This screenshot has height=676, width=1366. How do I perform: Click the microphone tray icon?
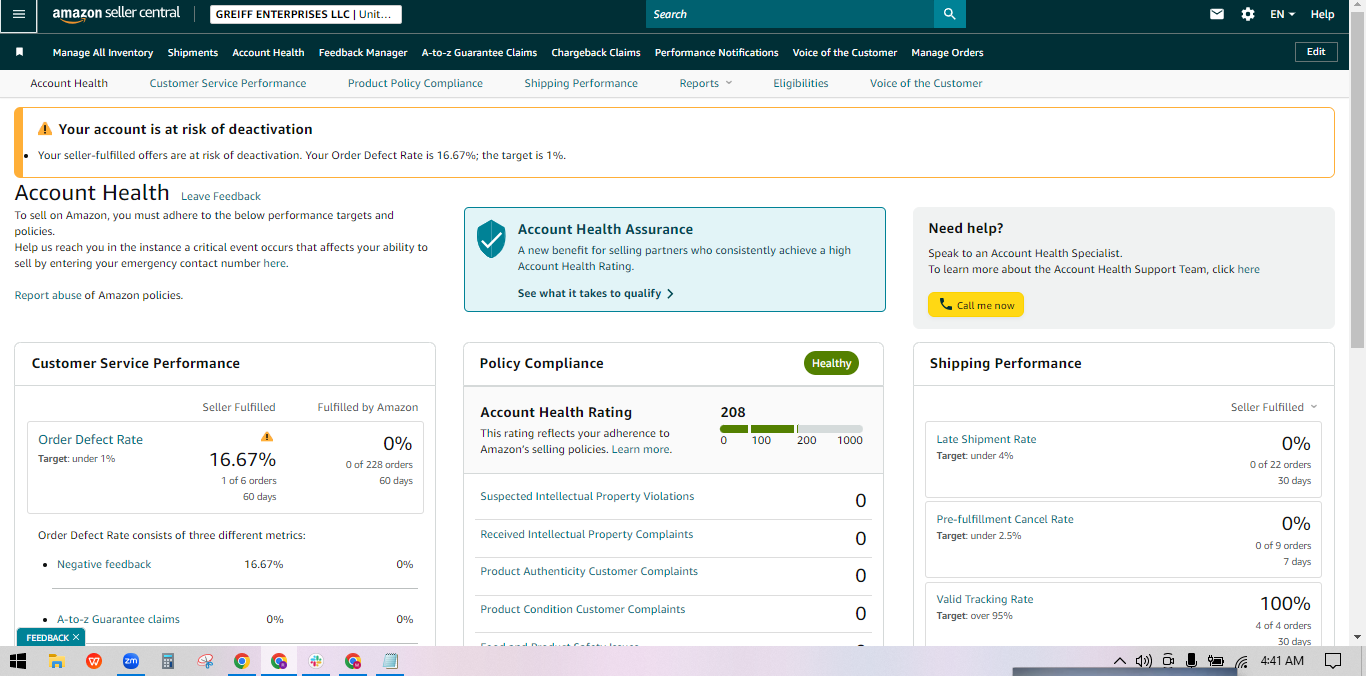(1191, 661)
